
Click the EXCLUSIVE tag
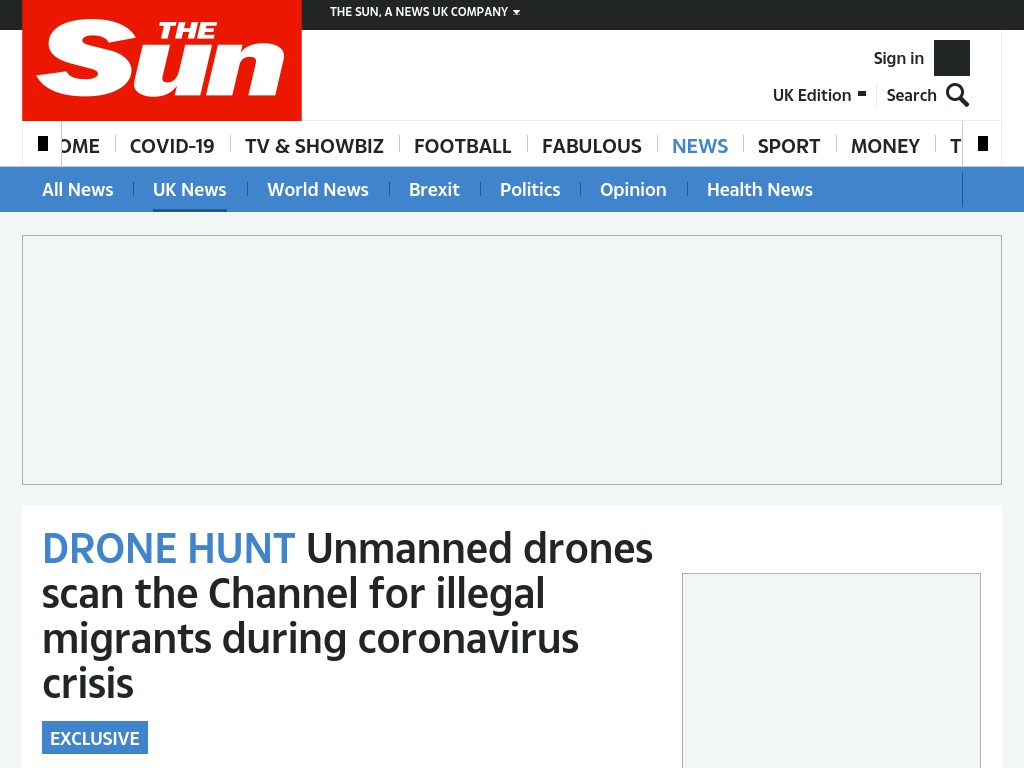pos(95,738)
